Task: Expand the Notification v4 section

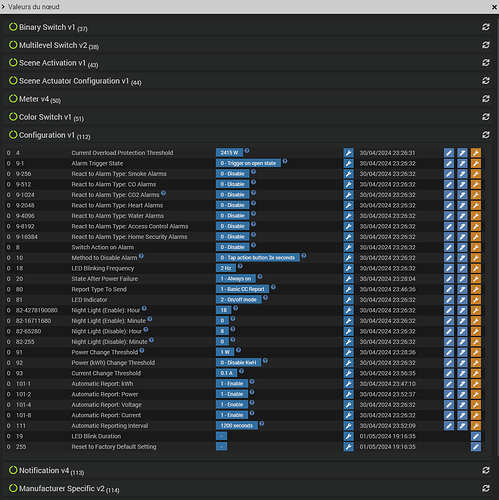Action: 45,470
